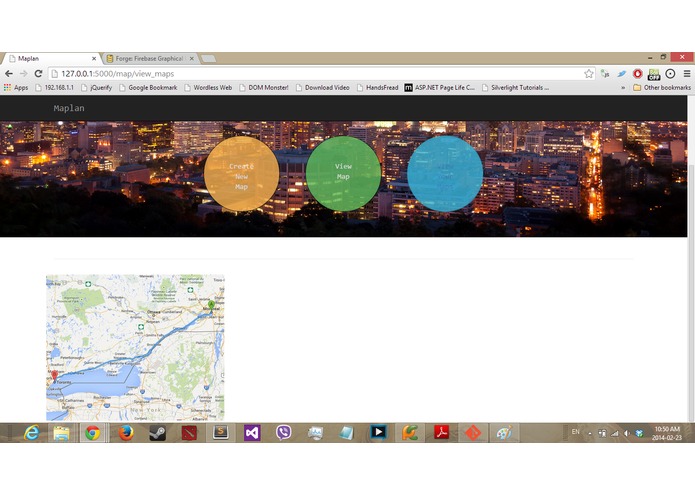Click the blue bird extension icon
Screen dimensions: 695x494
621,74
